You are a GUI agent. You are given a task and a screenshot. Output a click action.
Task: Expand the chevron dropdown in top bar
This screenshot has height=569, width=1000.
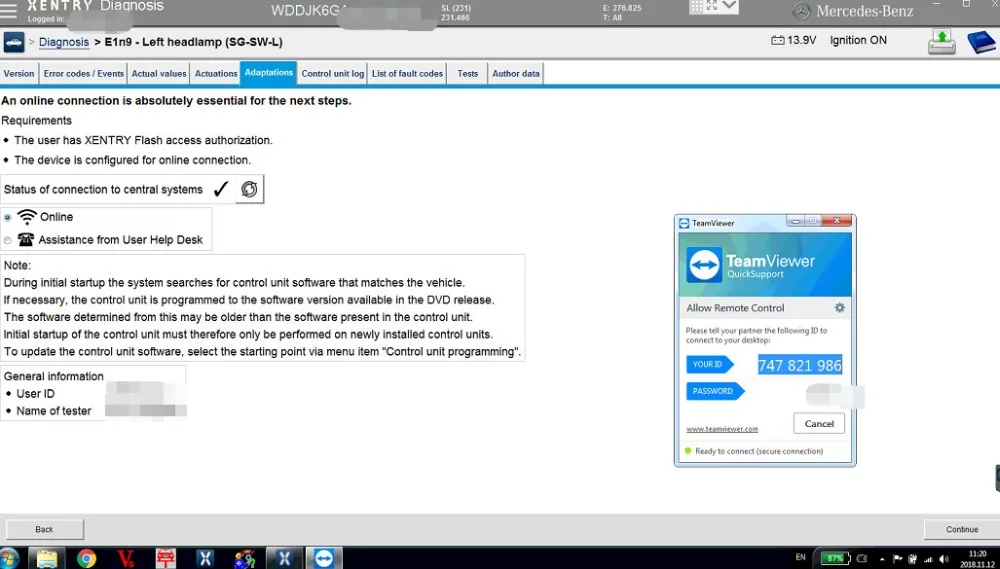729,6
